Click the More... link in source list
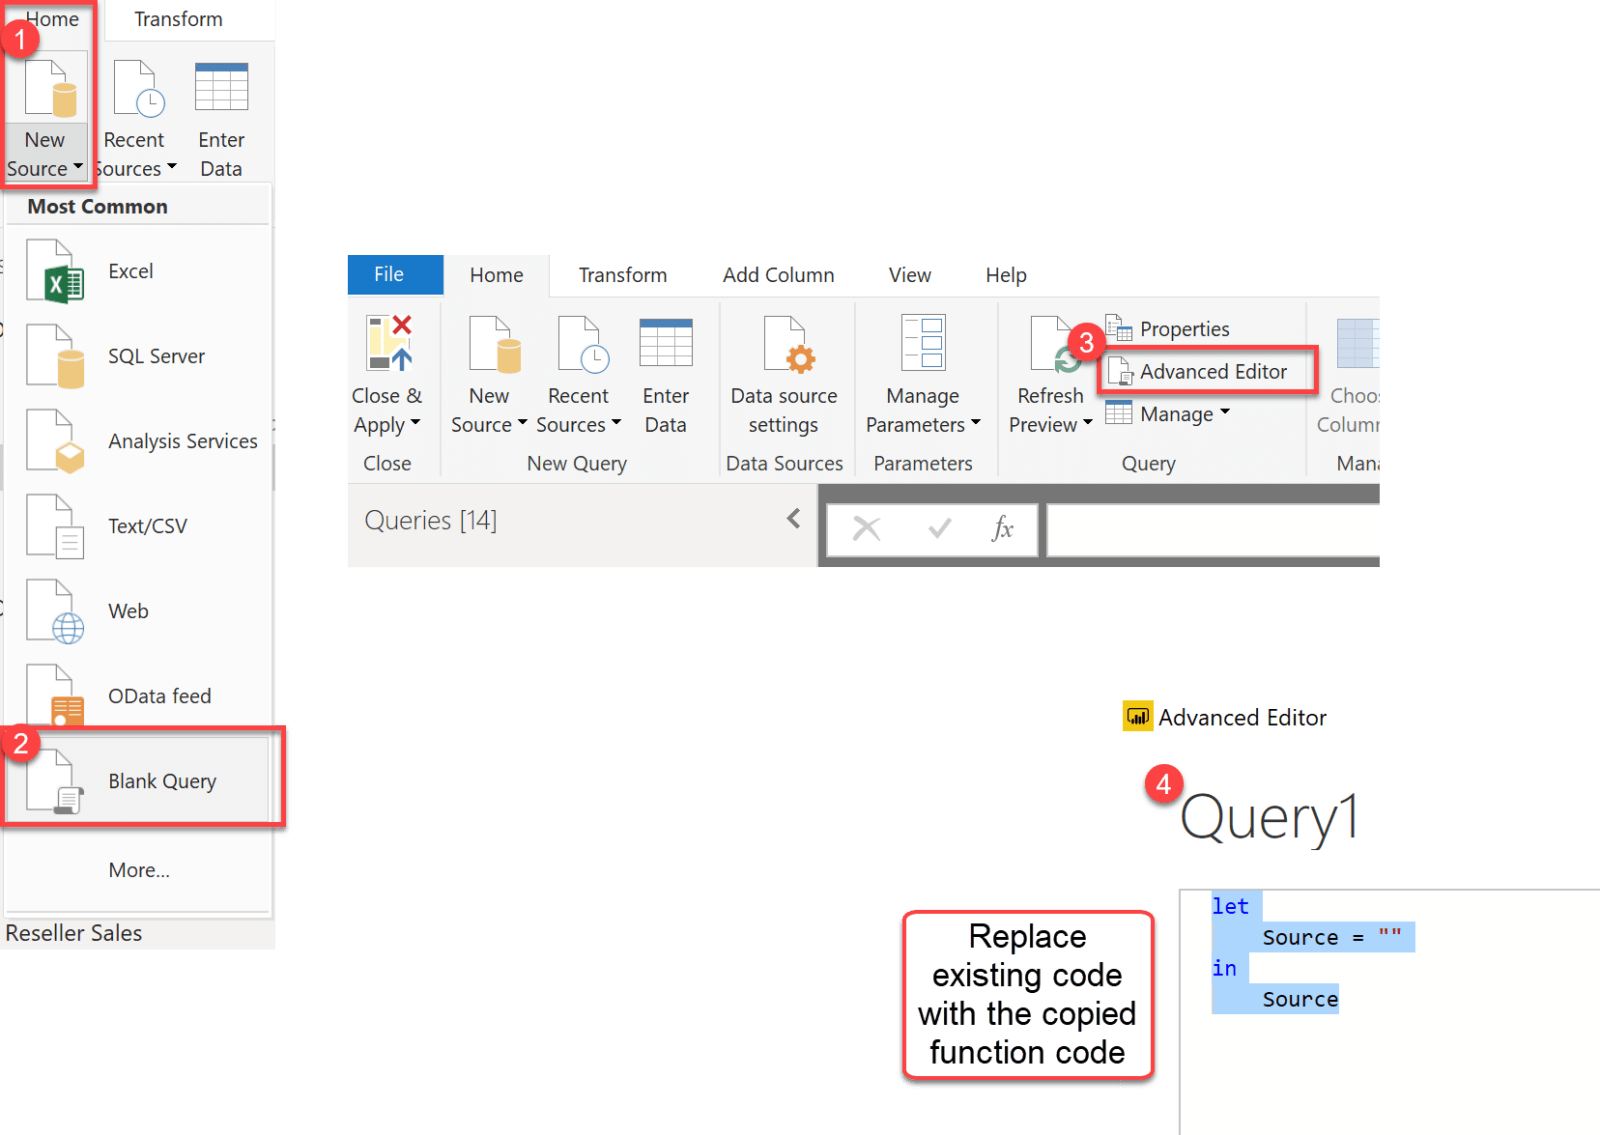The width and height of the screenshot is (1600, 1135). tap(139, 871)
